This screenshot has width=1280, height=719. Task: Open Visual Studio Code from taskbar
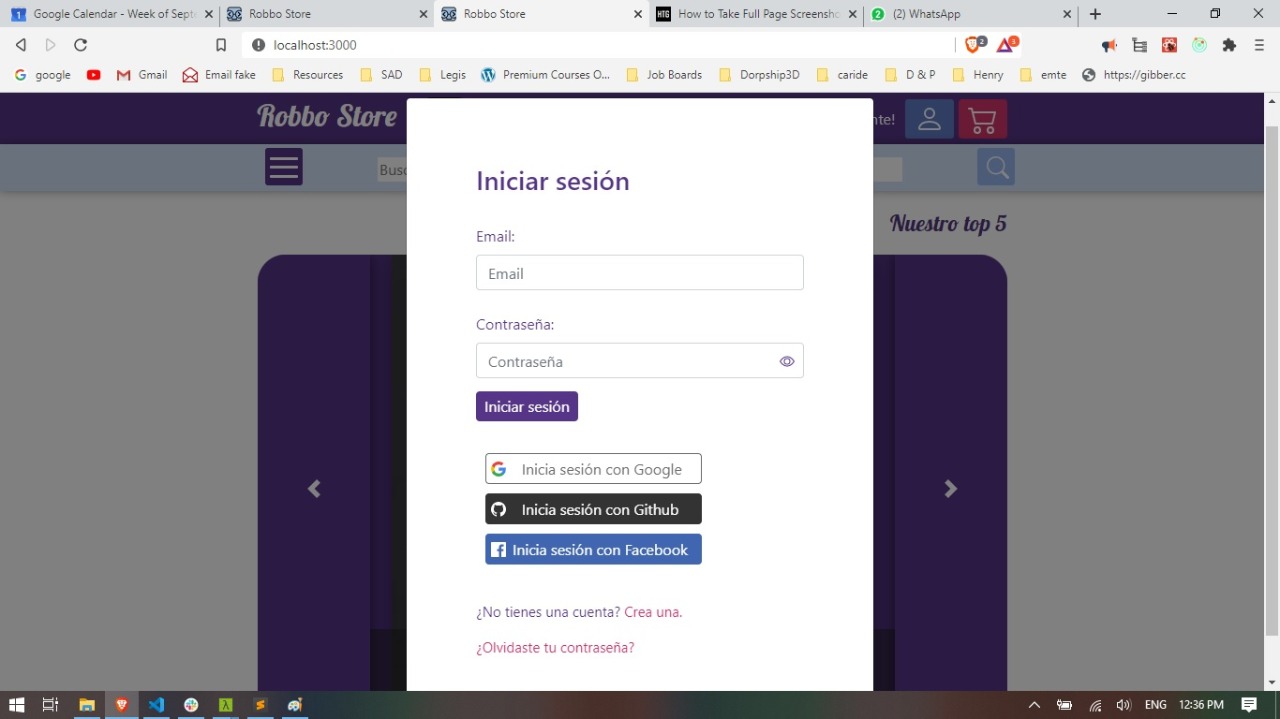pyautogui.click(x=155, y=705)
